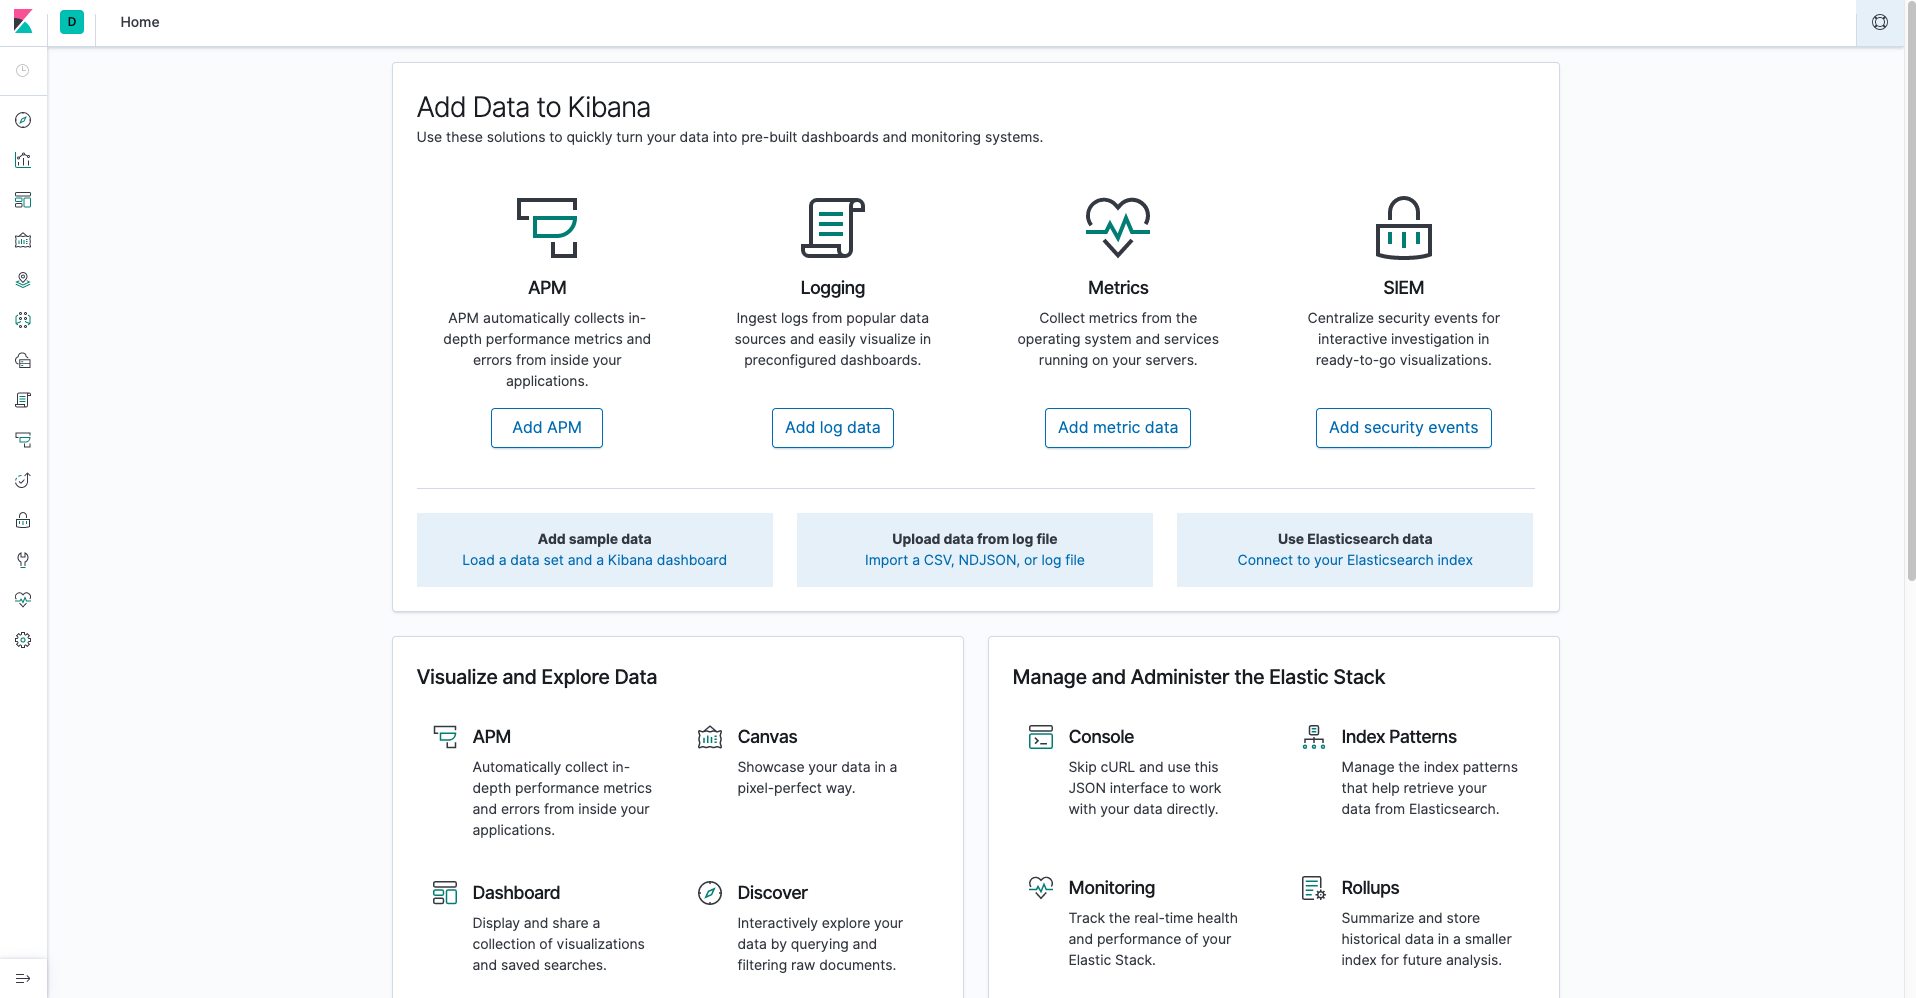The image size is (1916, 998).
Task: Open Stack Monitoring heartbeat icon in sidebar
Action: (x=23, y=600)
